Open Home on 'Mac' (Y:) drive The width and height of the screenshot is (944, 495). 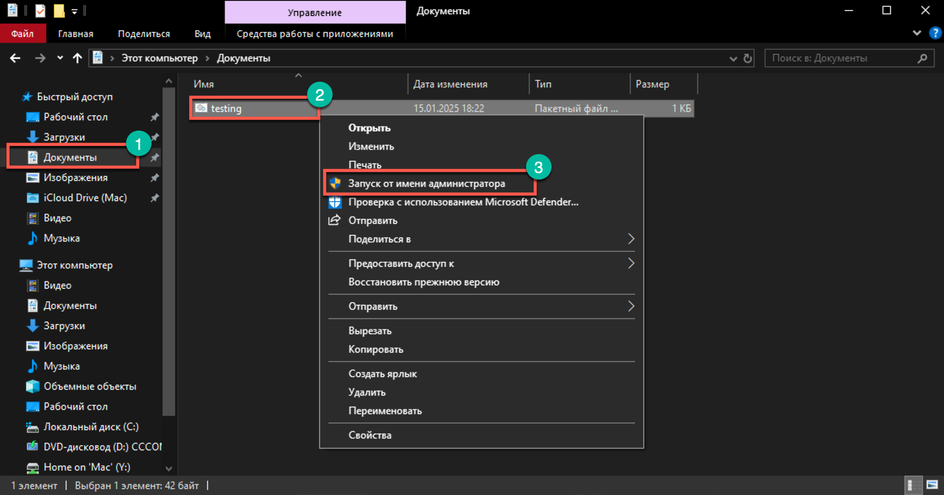click(87, 467)
